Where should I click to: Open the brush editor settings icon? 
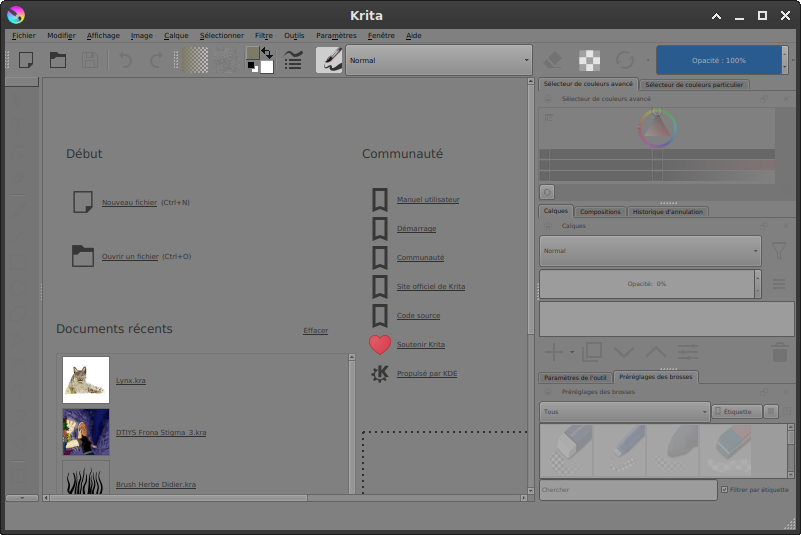[293, 60]
